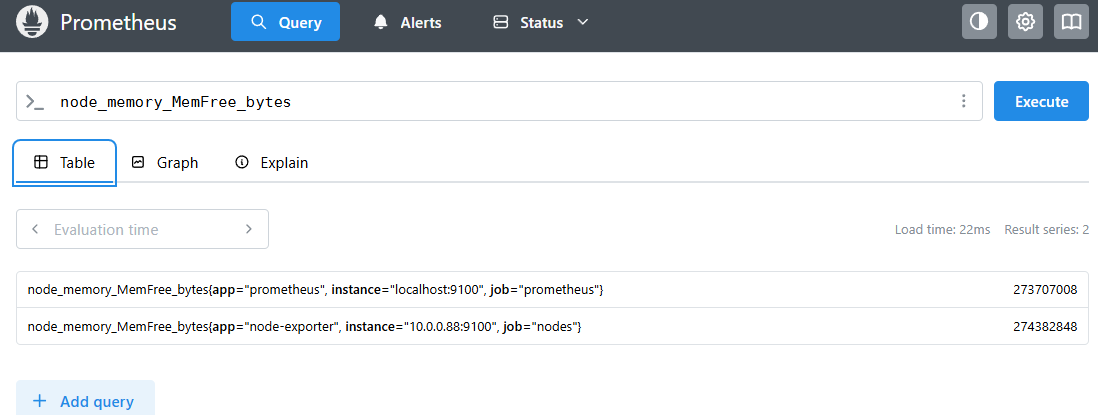Open settings via the gear icon
1098x415 pixels.
[x=1025, y=22]
